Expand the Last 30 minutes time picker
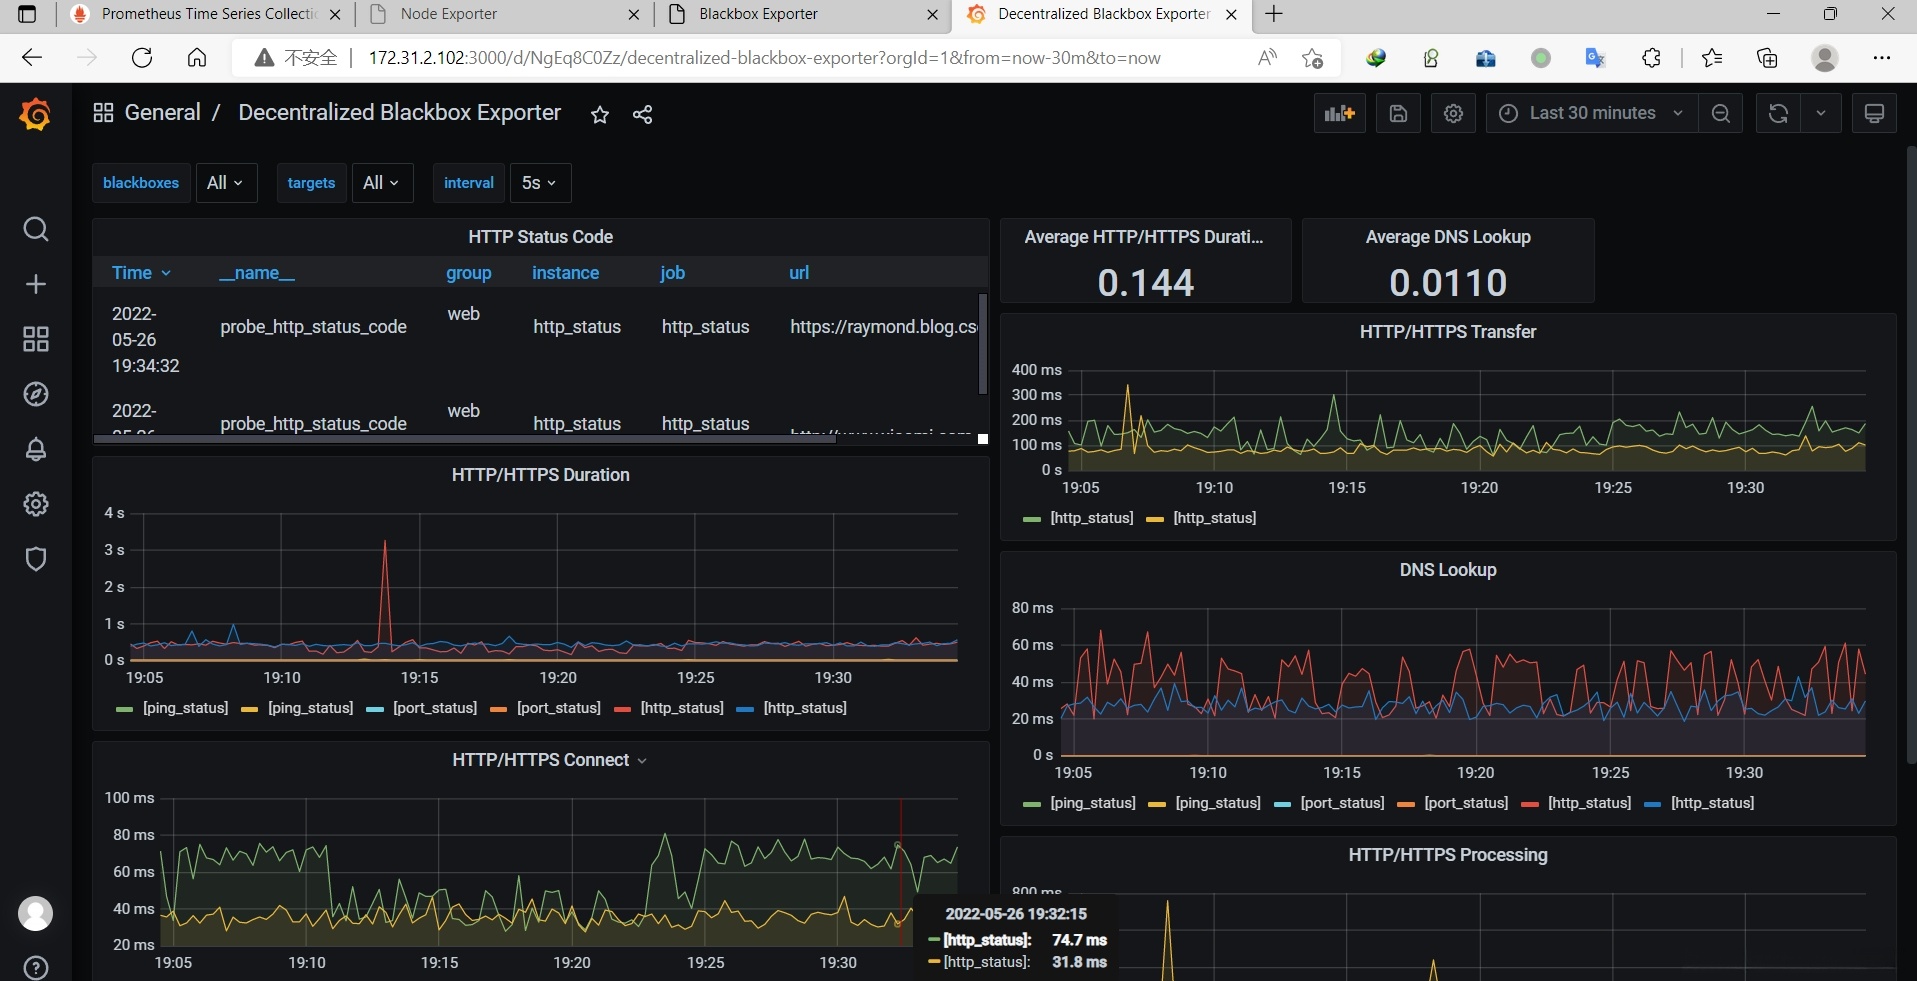1917x981 pixels. 1591,114
